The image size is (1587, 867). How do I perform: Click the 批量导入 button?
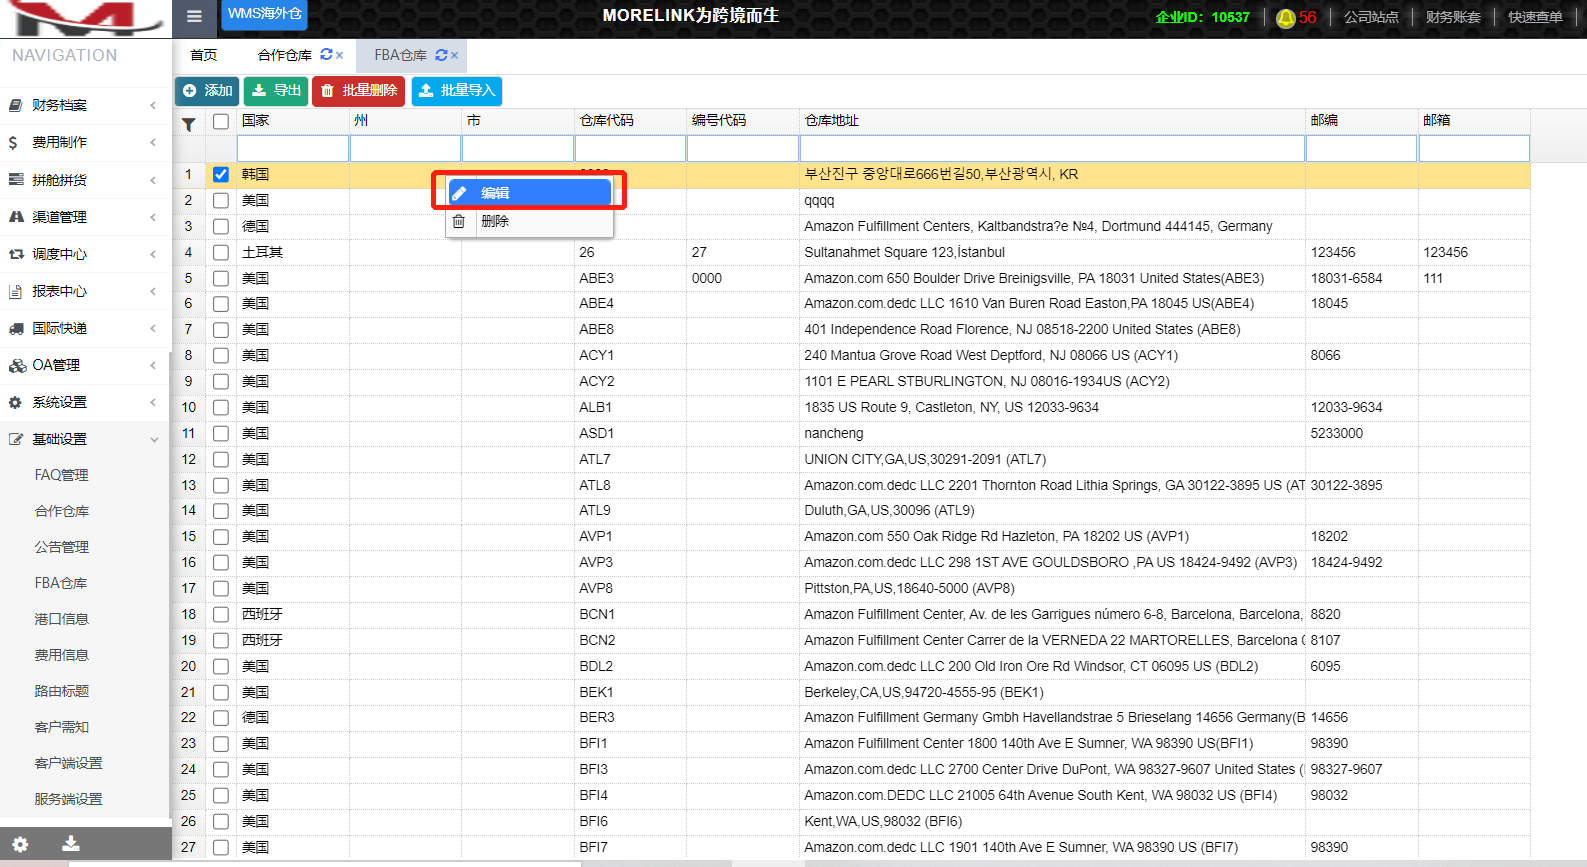457,91
